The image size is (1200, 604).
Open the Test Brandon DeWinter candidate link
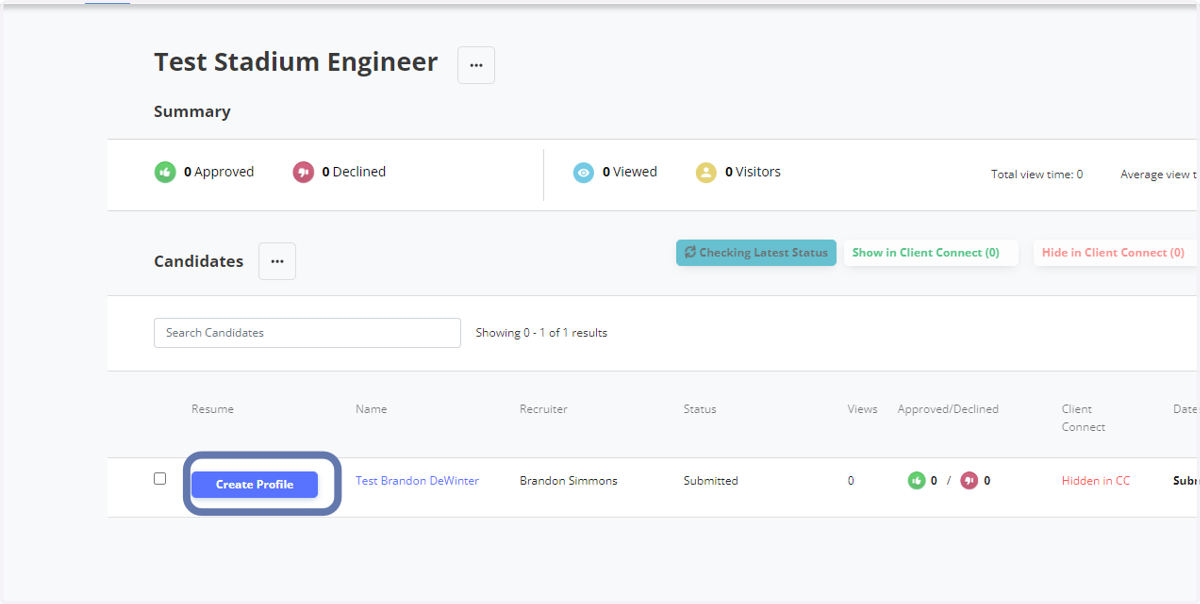coord(417,481)
